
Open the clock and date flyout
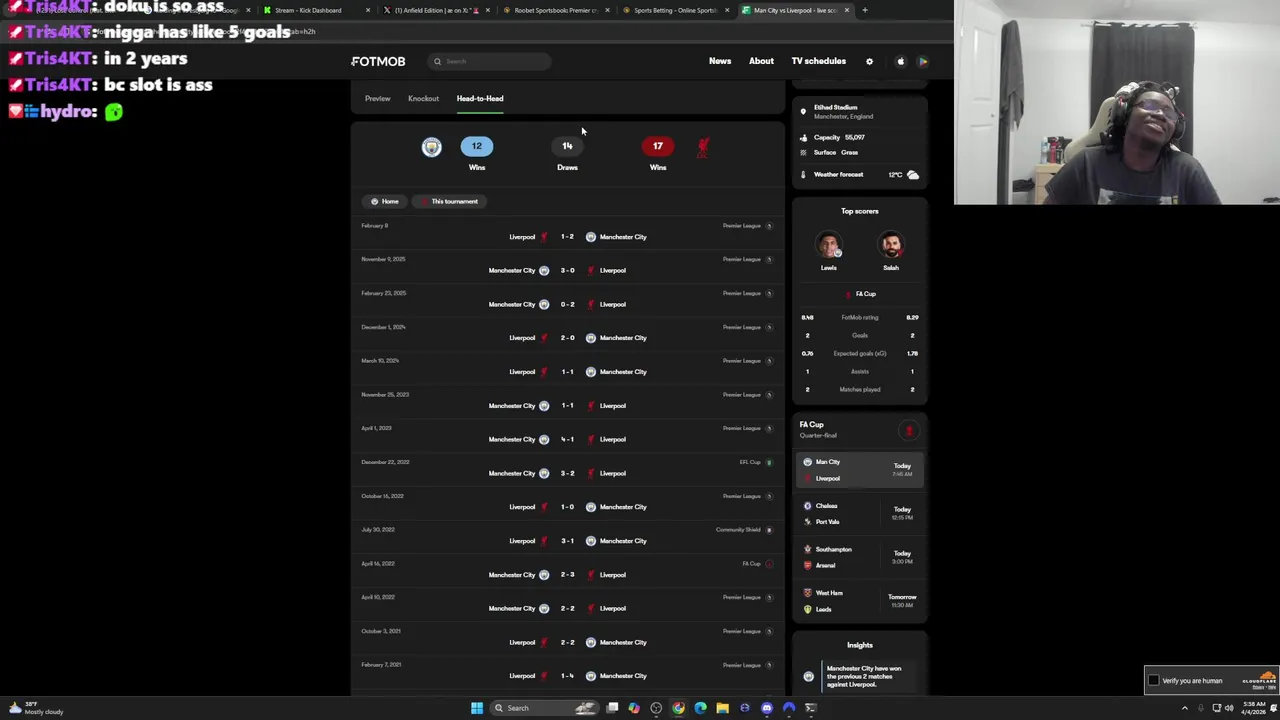coord(1253,708)
